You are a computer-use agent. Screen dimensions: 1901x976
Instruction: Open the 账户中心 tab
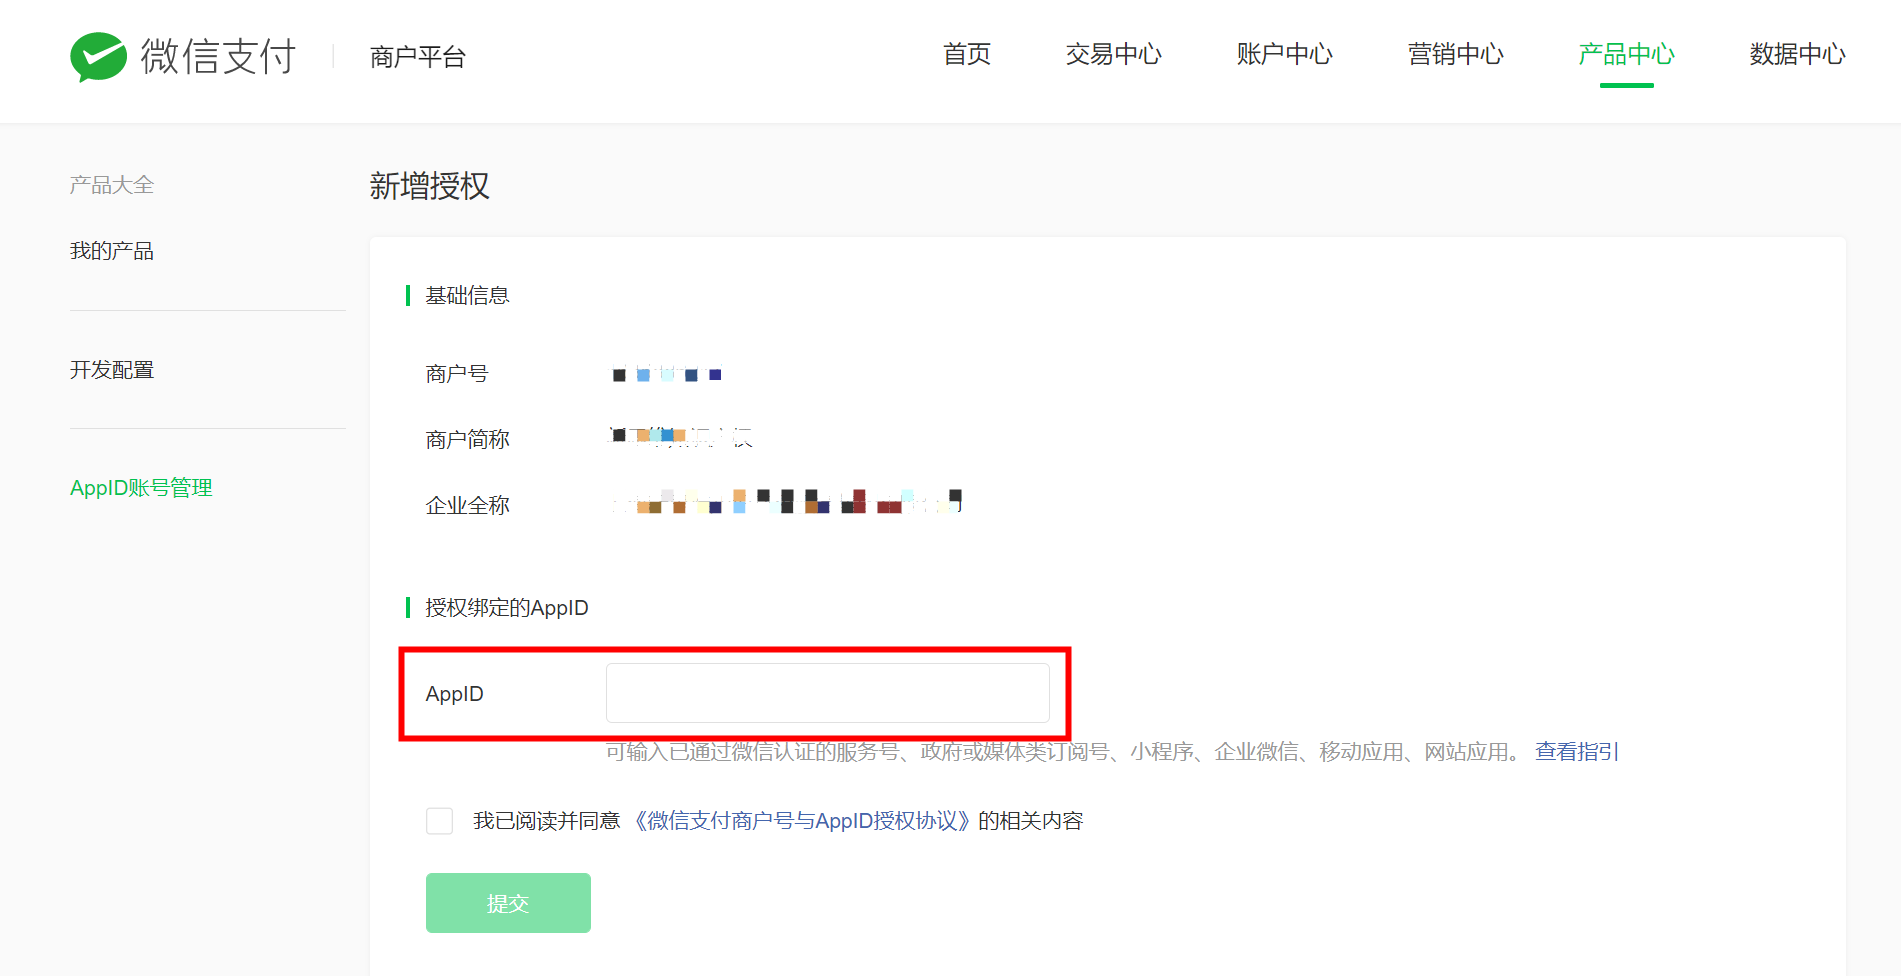click(1284, 54)
